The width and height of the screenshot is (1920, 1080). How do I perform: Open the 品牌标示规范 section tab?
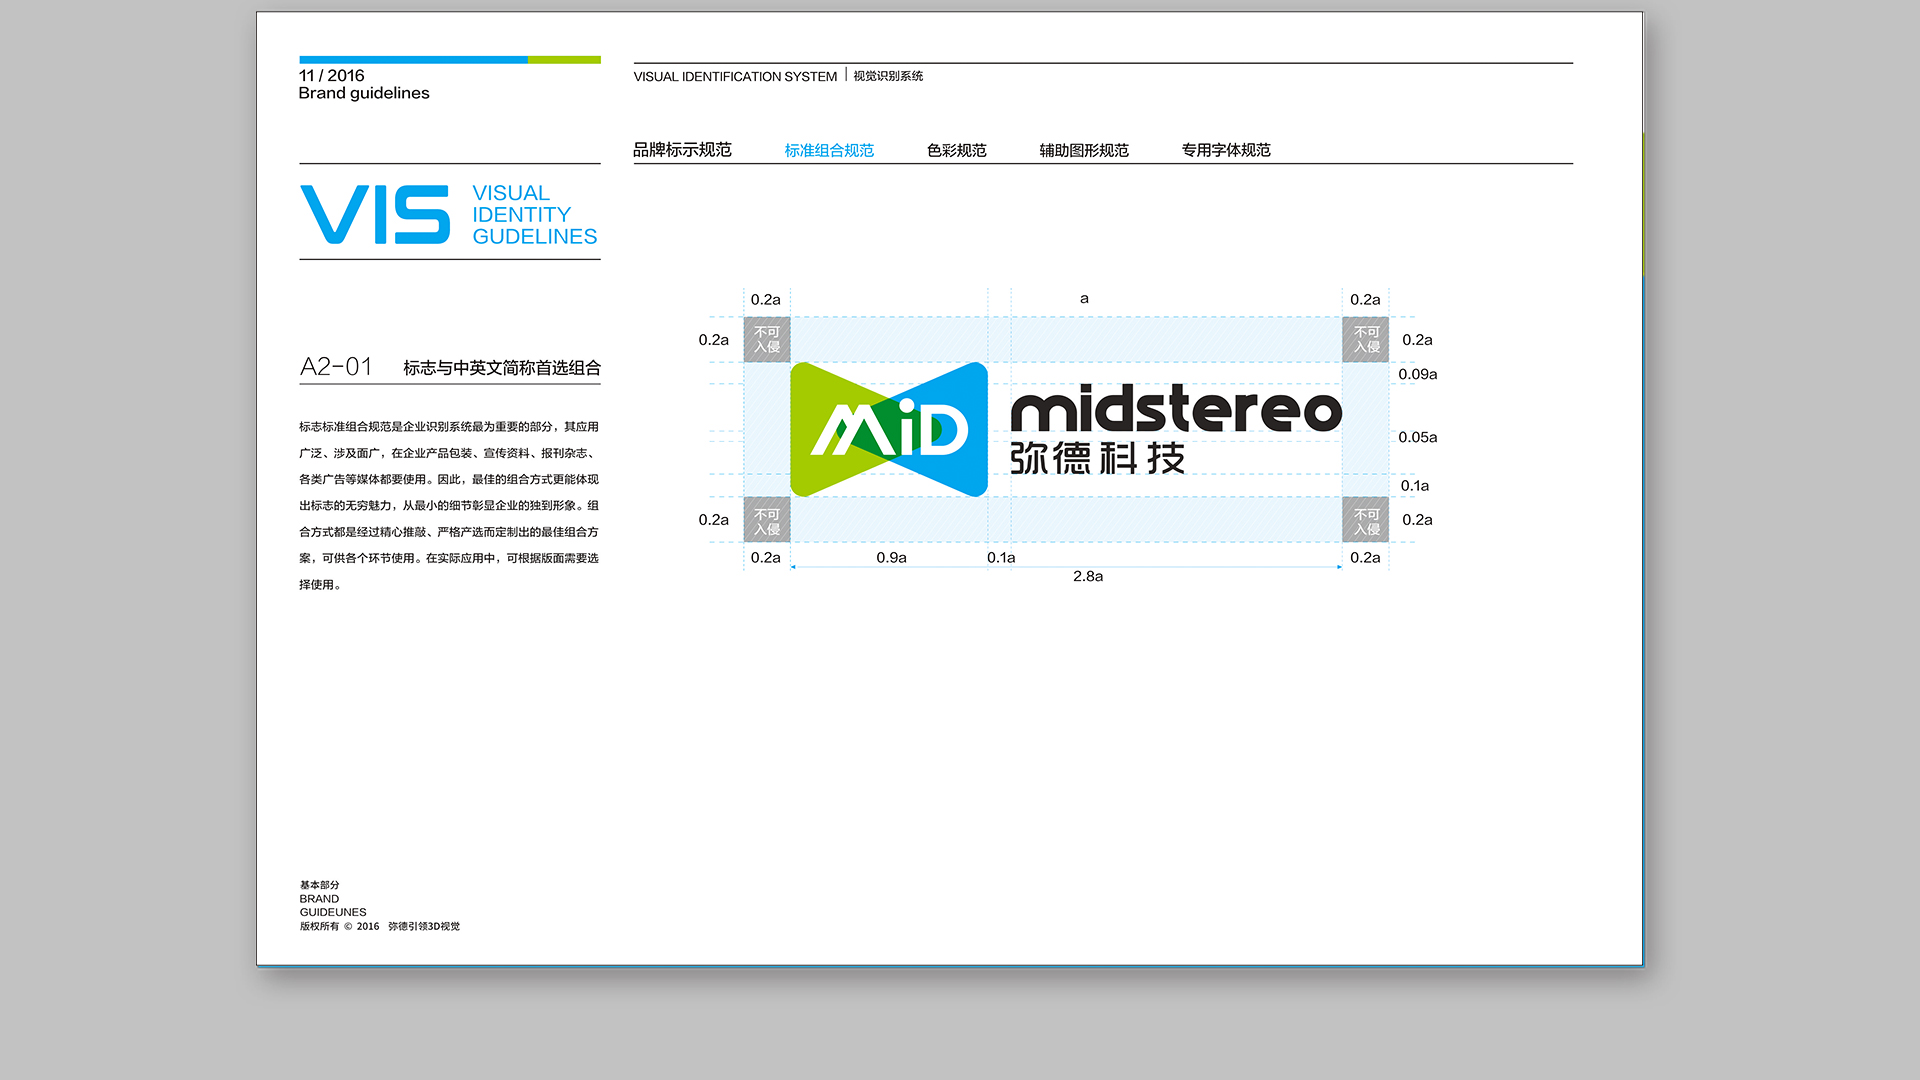[x=682, y=150]
